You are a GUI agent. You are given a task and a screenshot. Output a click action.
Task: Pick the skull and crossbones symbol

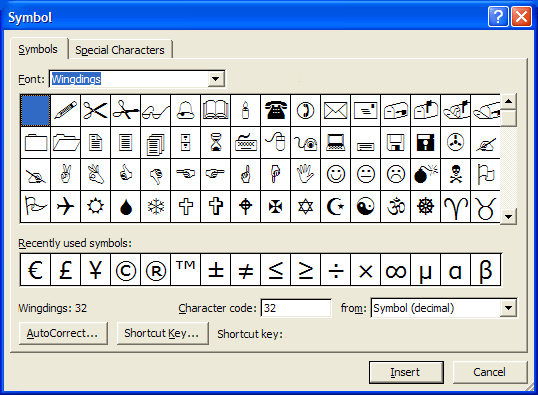(456, 174)
